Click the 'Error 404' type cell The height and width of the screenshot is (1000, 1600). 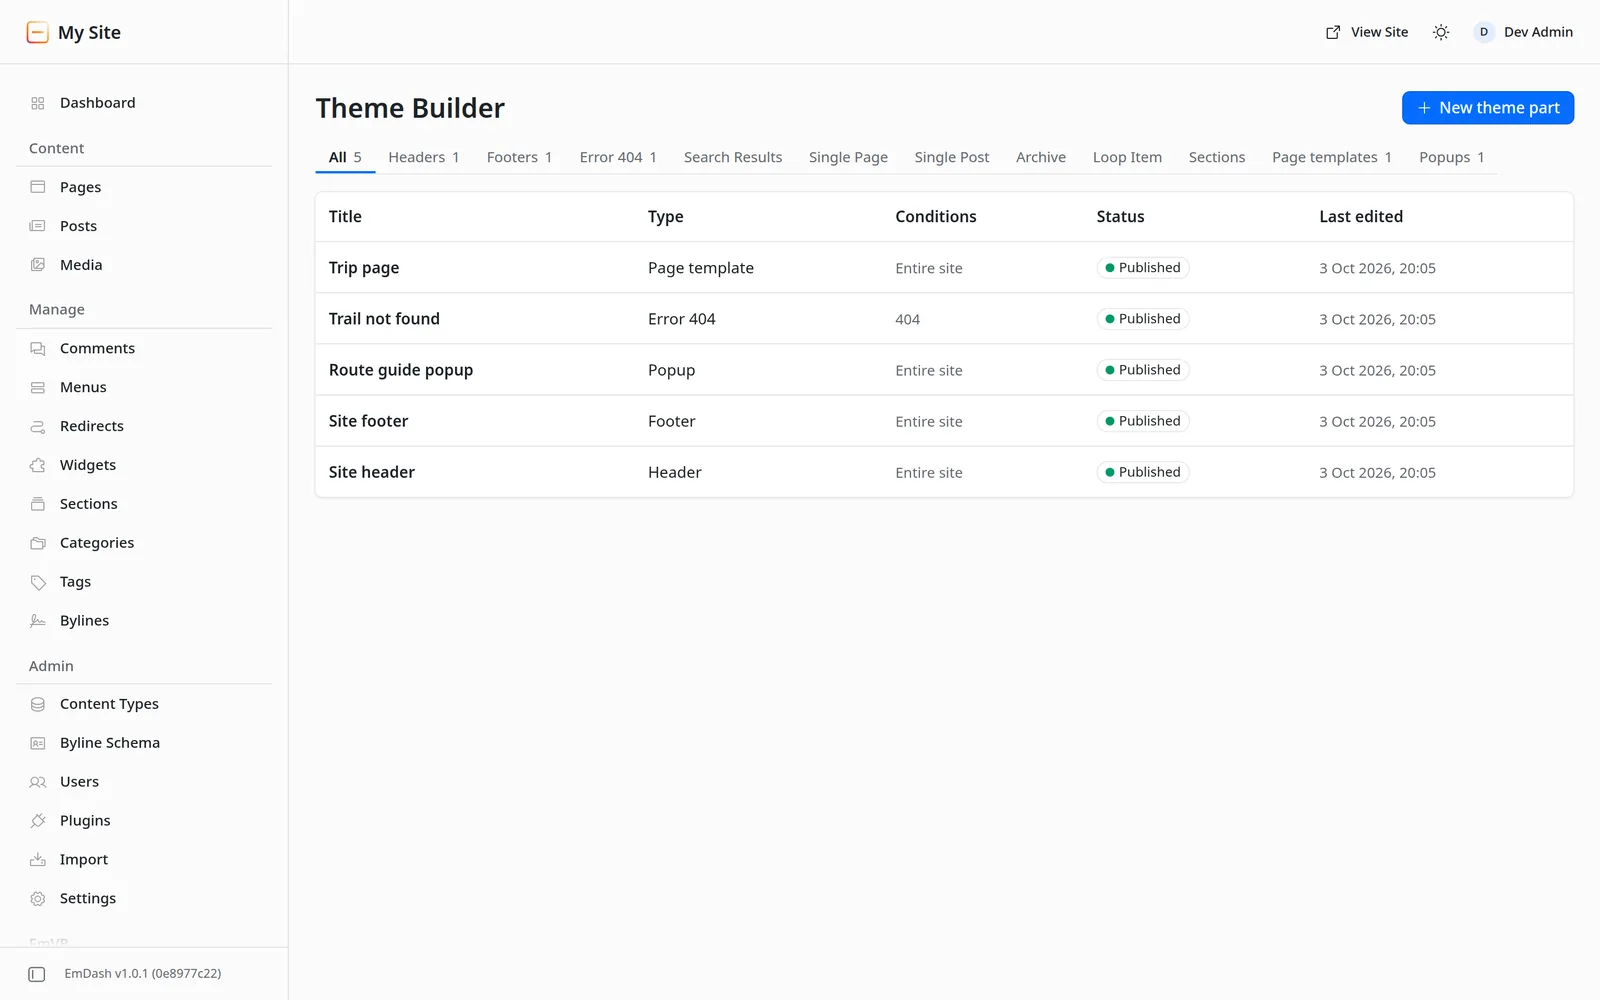coord(682,319)
